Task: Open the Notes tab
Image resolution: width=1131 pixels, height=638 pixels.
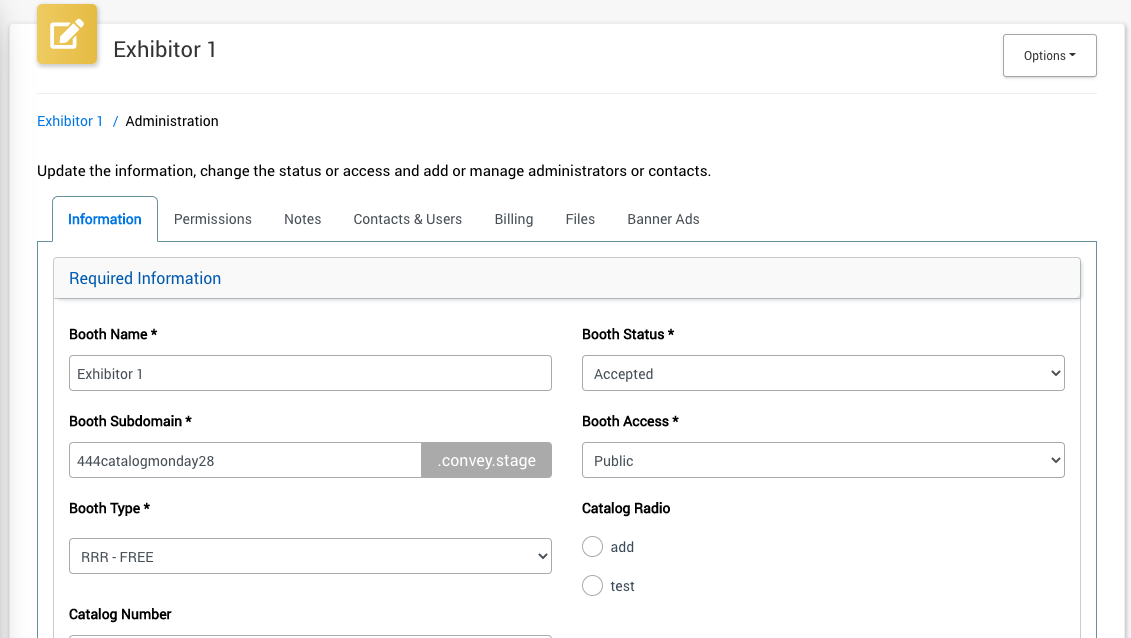Action: tap(302, 219)
